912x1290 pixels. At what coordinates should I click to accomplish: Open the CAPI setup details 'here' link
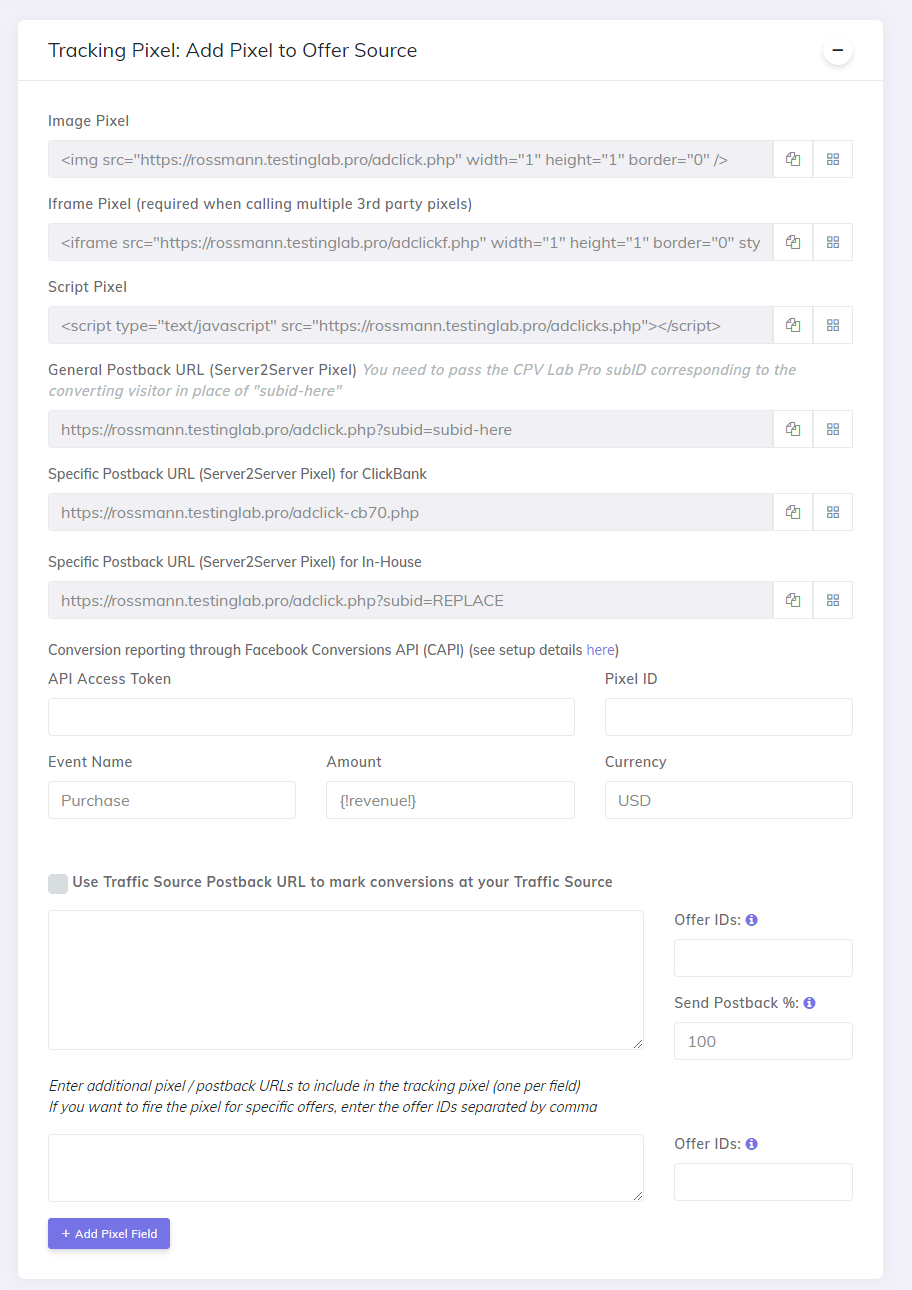point(600,650)
